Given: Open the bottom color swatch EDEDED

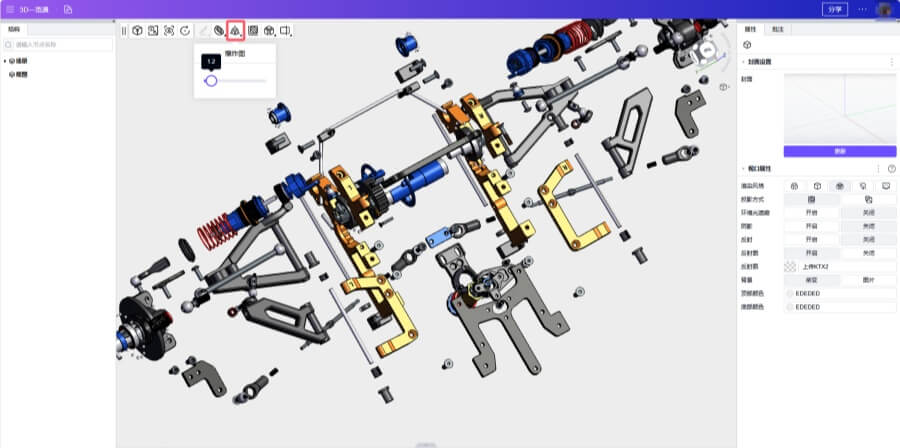Looking at the screenshot, I should click(x=790, y=307).
